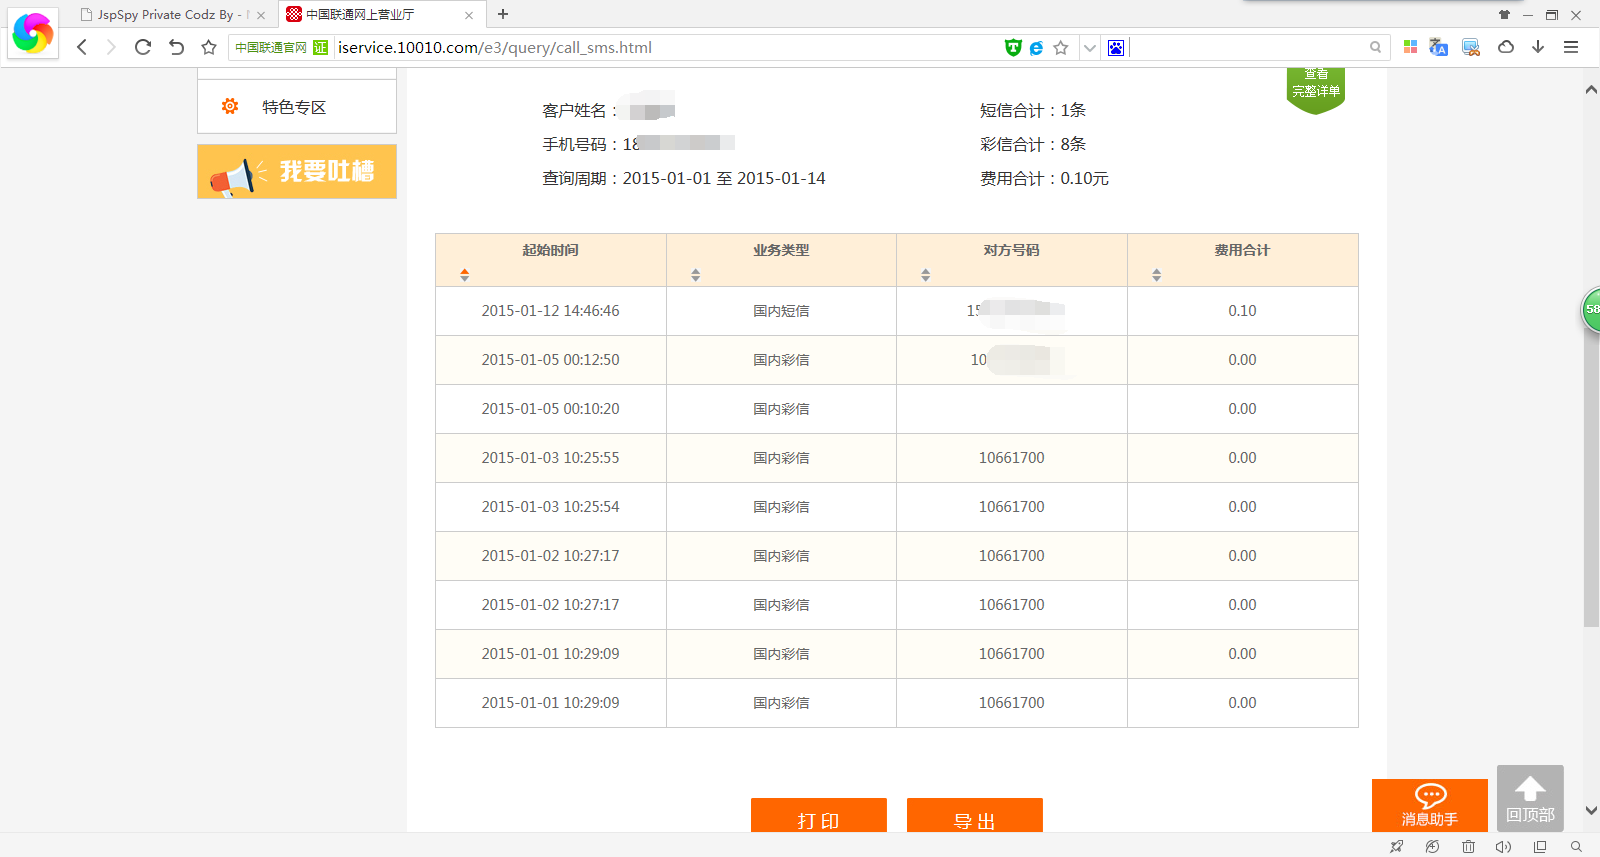Click the screenshot tool icon
This screenshot has width=1600, height=857.
[x=1471, y=47]
